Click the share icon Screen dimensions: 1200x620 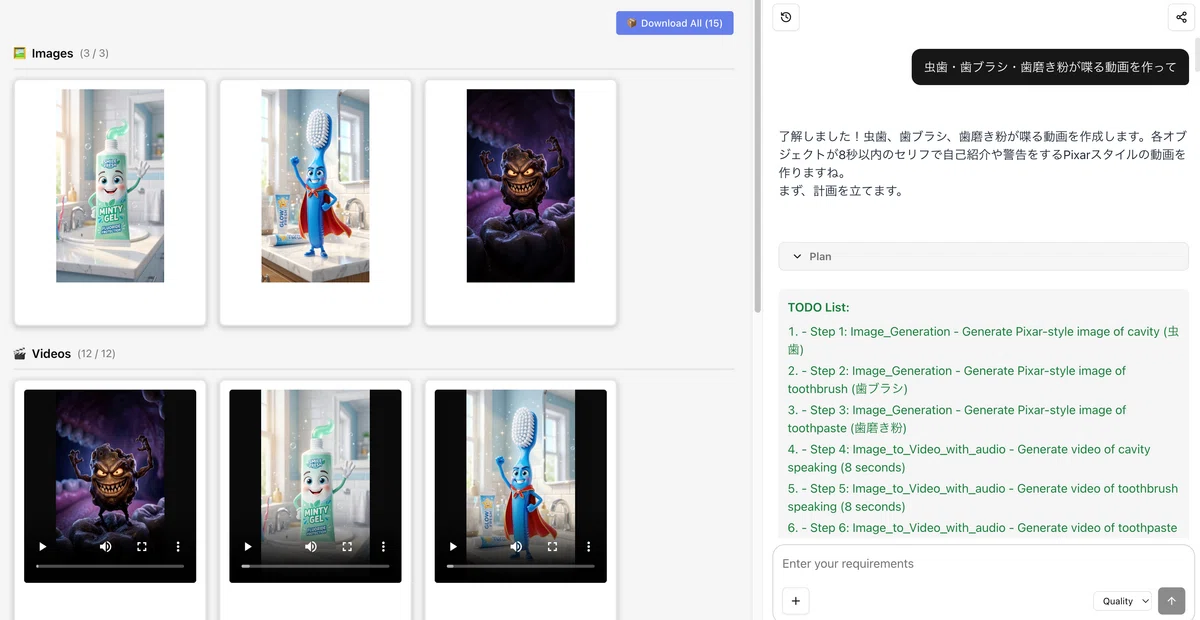coord(1182,17)
